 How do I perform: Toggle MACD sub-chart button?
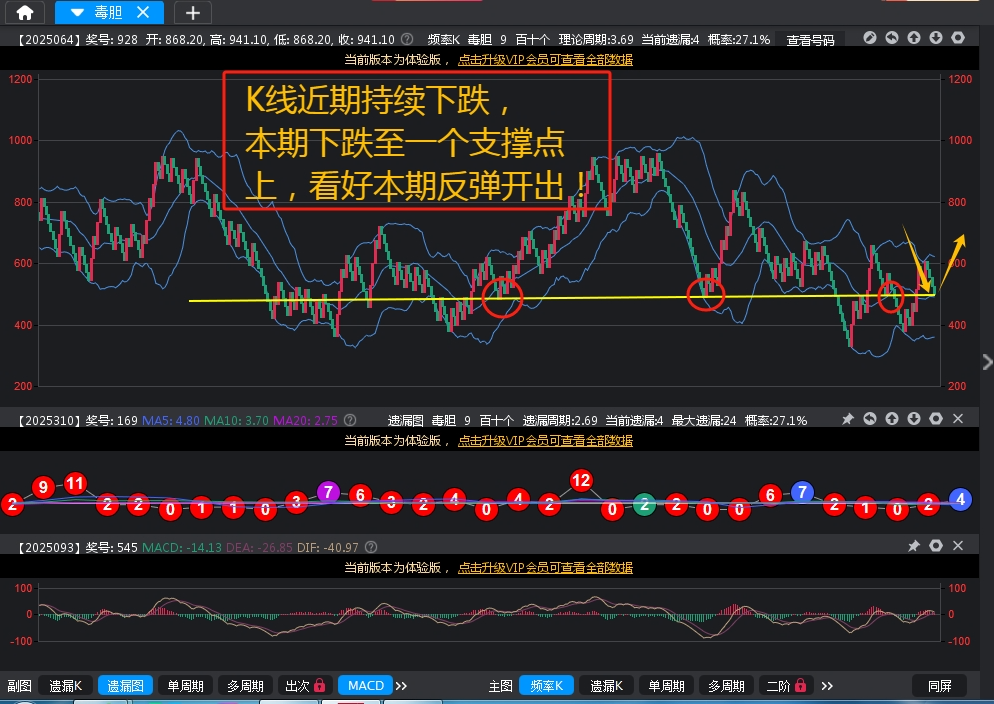365,685
